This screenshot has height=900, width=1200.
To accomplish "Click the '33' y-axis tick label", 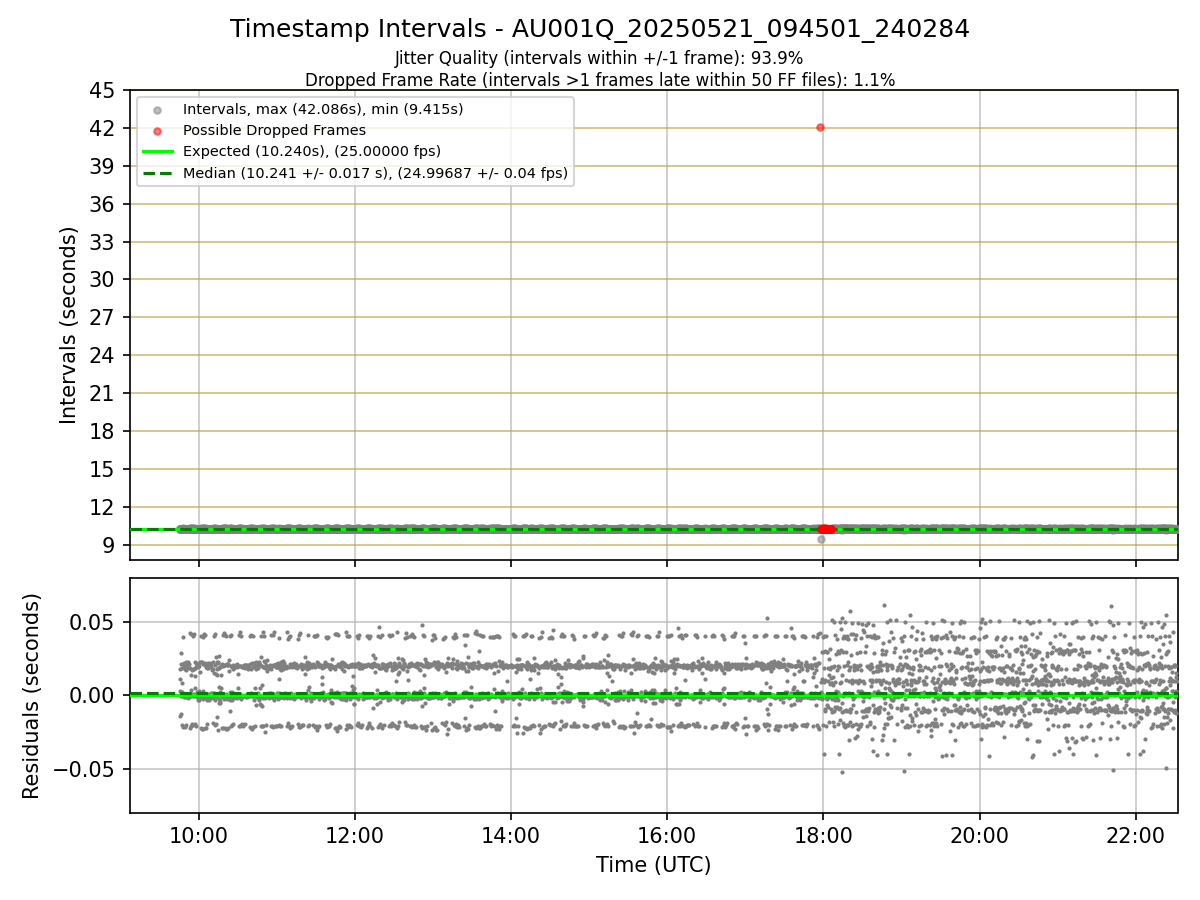I will 102,242.
